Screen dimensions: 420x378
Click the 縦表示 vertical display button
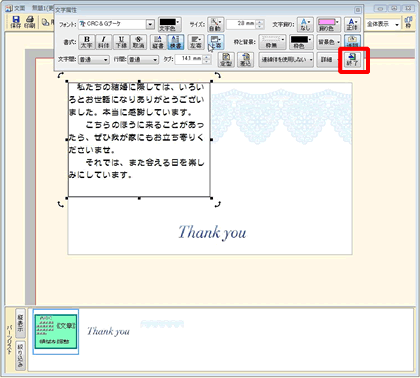(x=21, y=322)
